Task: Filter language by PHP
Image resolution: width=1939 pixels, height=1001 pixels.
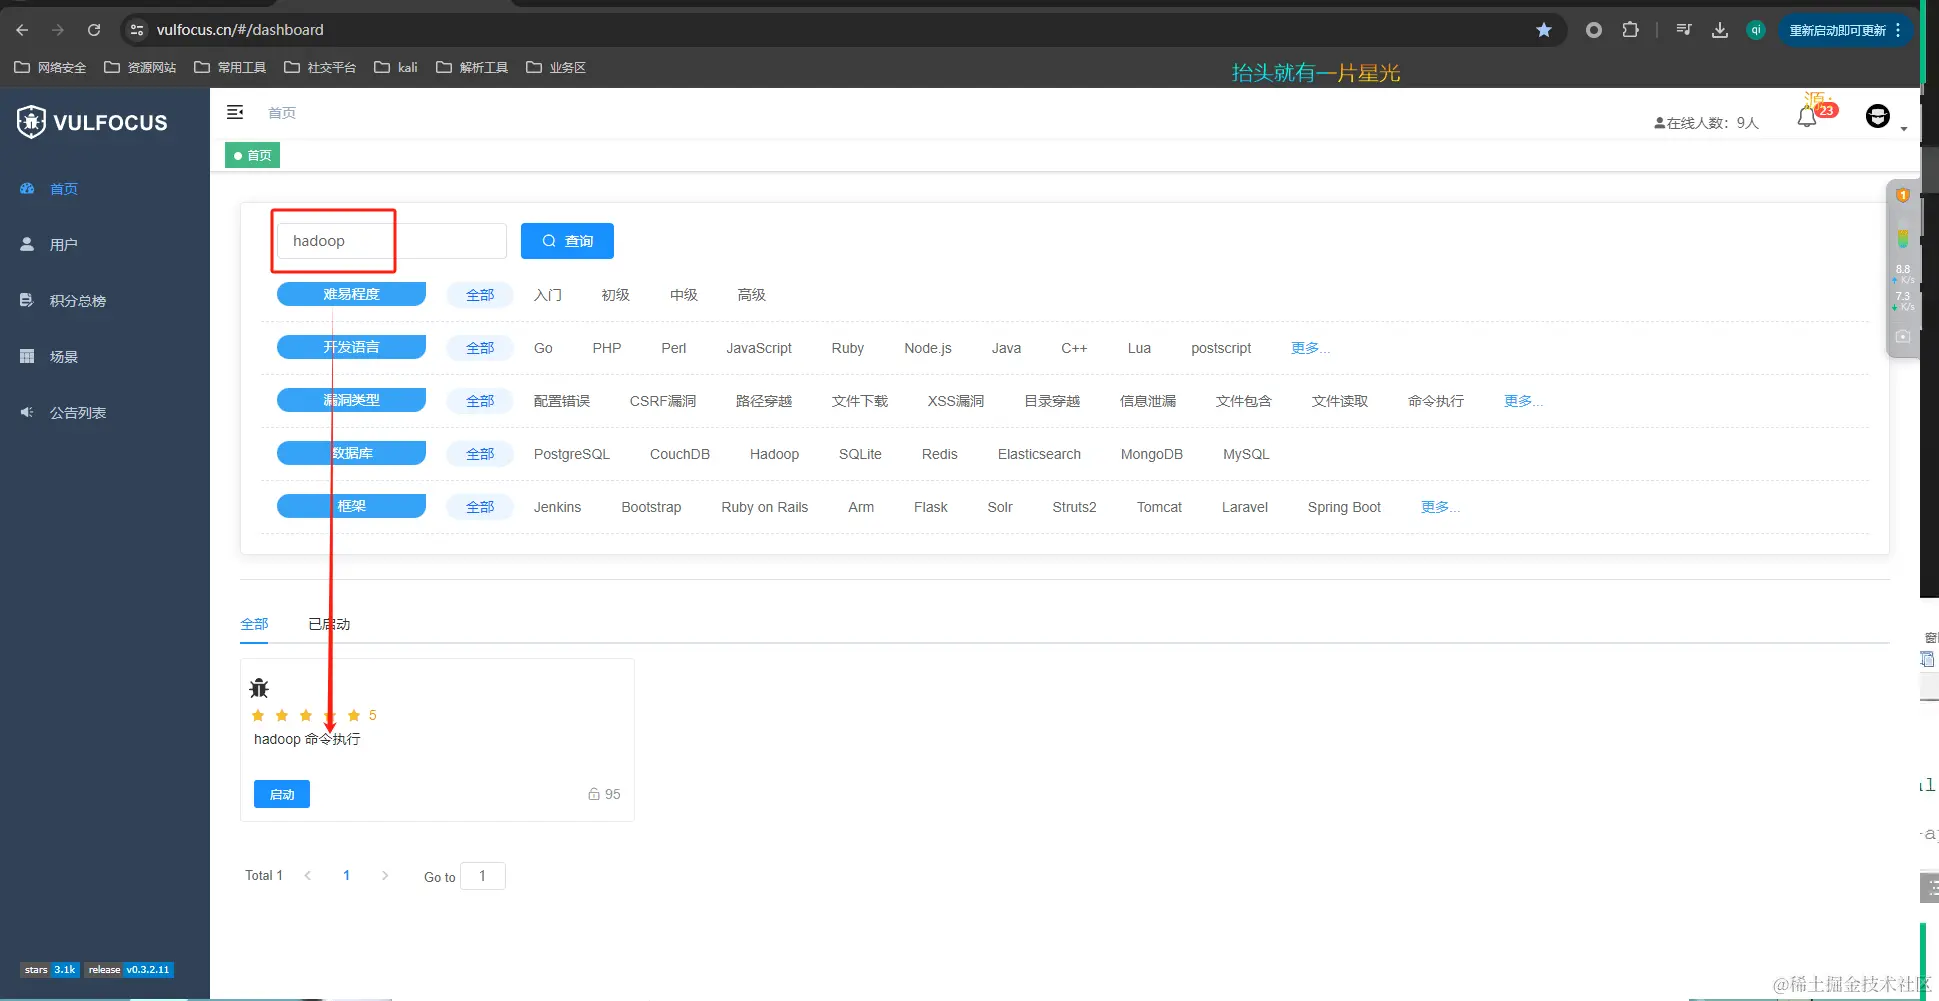Action: point(607,348)
